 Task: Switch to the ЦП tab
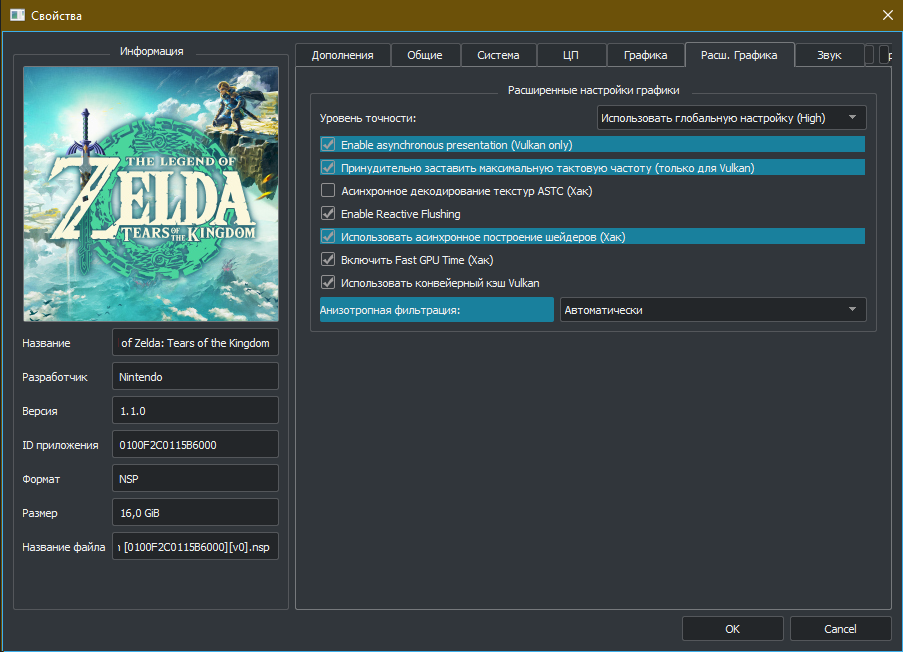[571, 55]
